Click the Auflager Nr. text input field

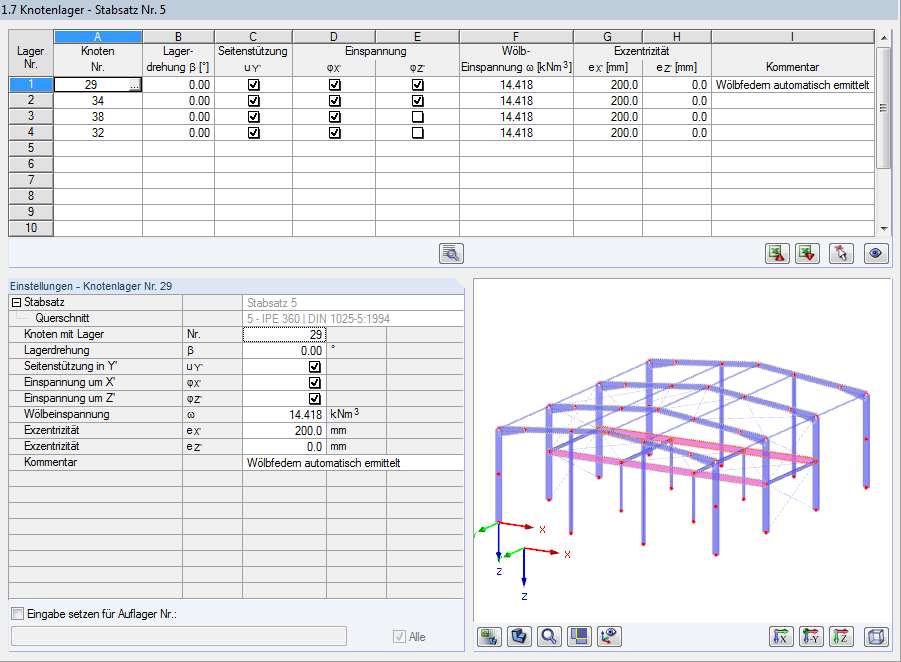point(179,636)
